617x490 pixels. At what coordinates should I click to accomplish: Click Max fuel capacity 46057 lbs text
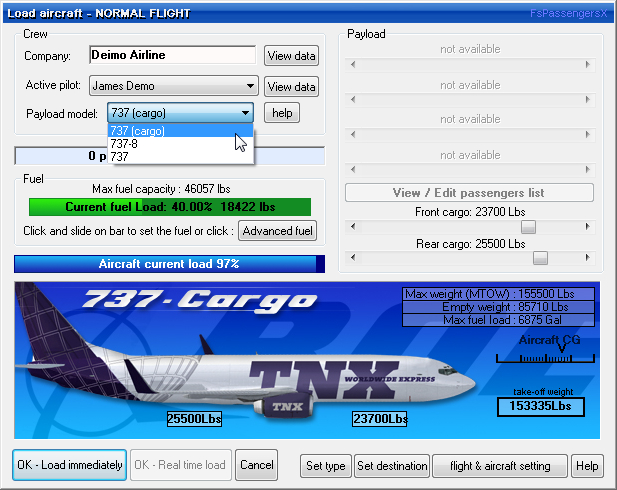[x=161, y=189]
